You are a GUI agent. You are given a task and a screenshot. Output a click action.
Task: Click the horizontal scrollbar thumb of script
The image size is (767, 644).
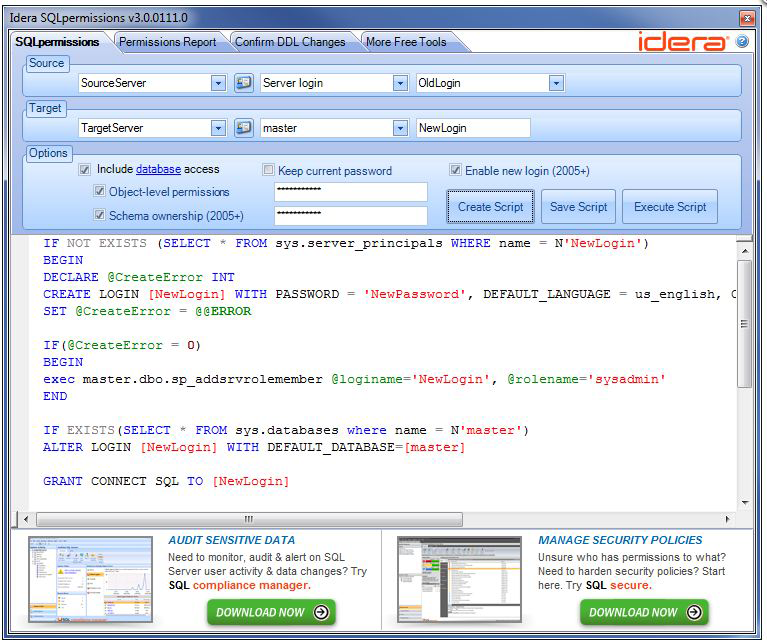[249, 519]
